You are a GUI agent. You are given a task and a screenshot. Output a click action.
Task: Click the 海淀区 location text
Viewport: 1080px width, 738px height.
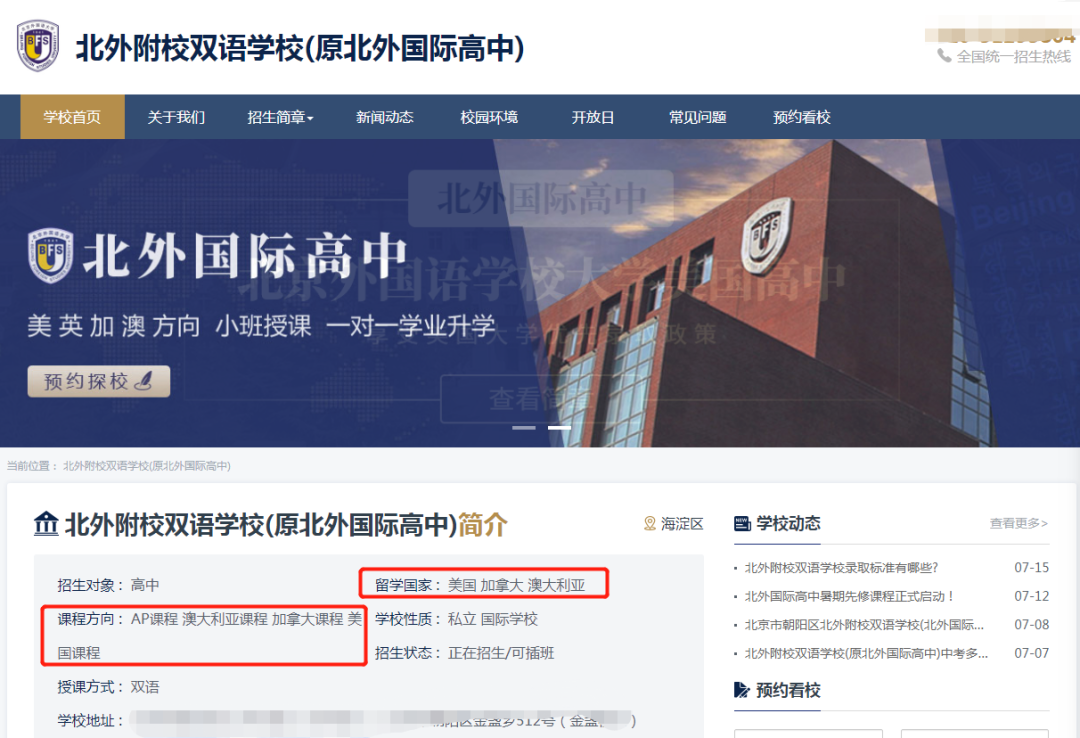[x=682, y=524]
